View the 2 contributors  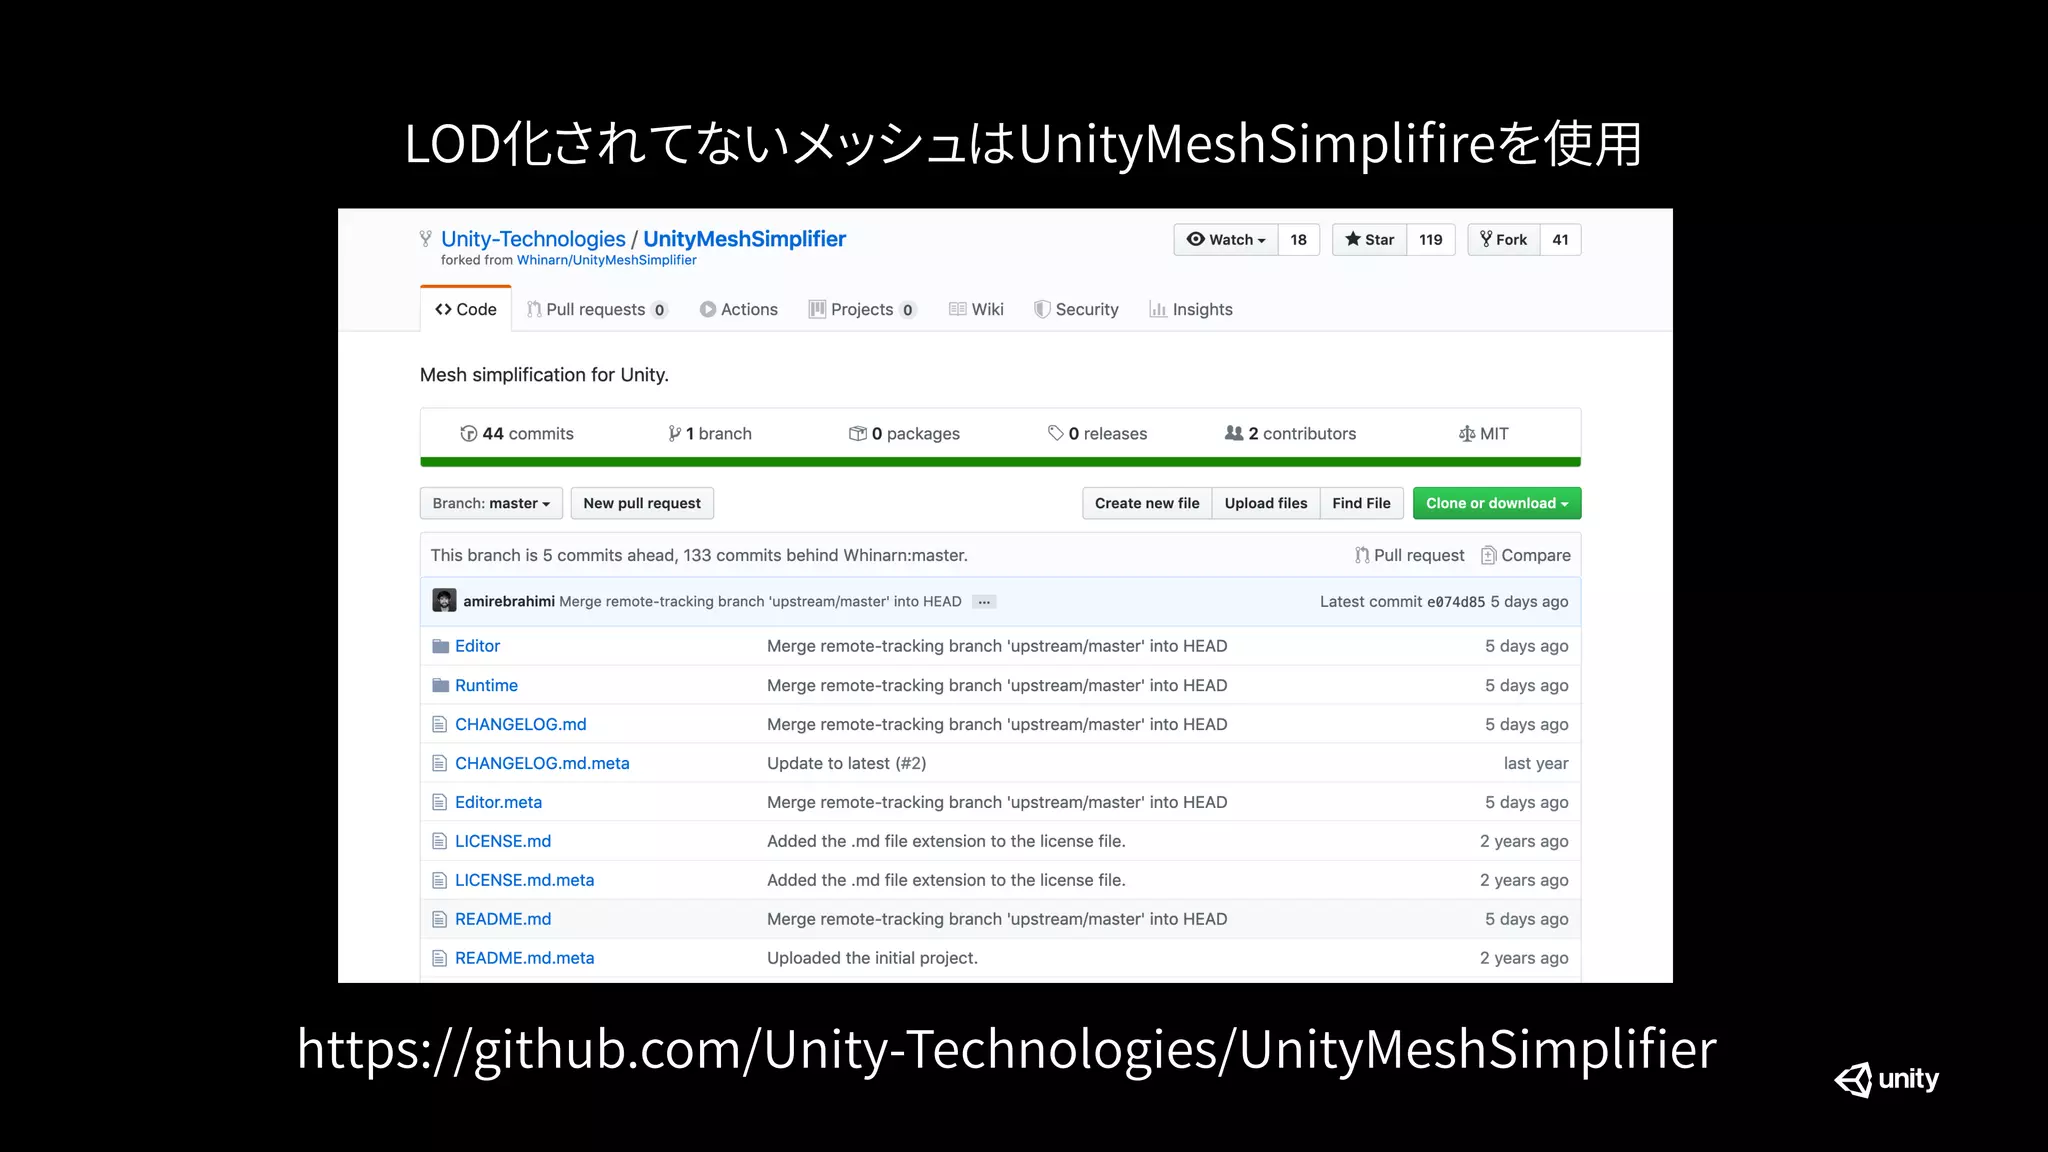click(x=1291, y=433)
